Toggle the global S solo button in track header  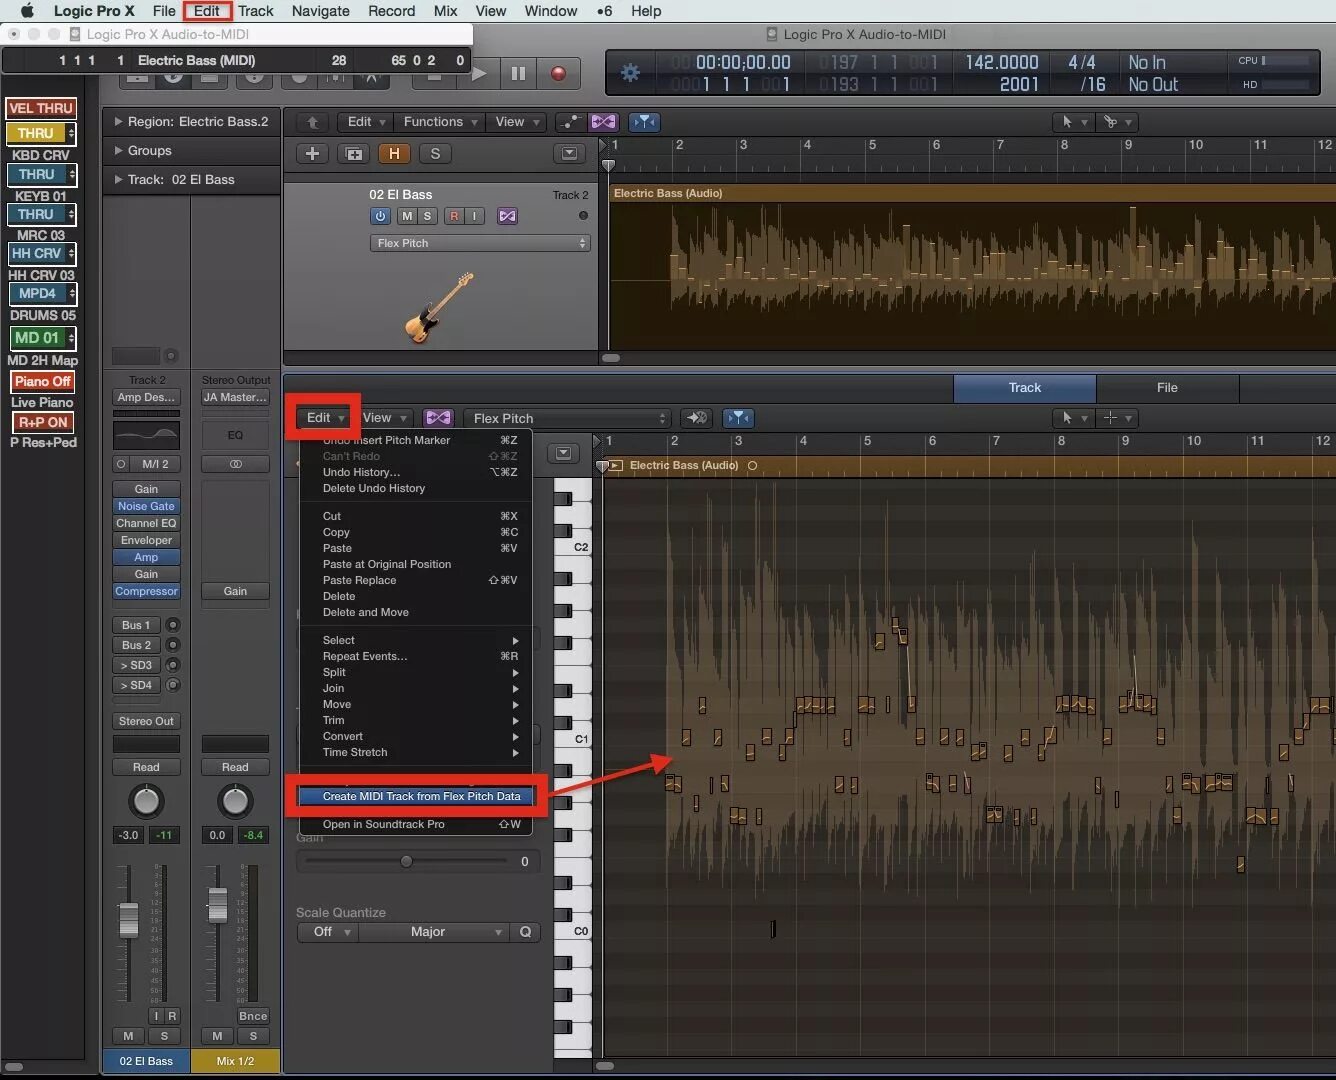click(x=434, y=154)
